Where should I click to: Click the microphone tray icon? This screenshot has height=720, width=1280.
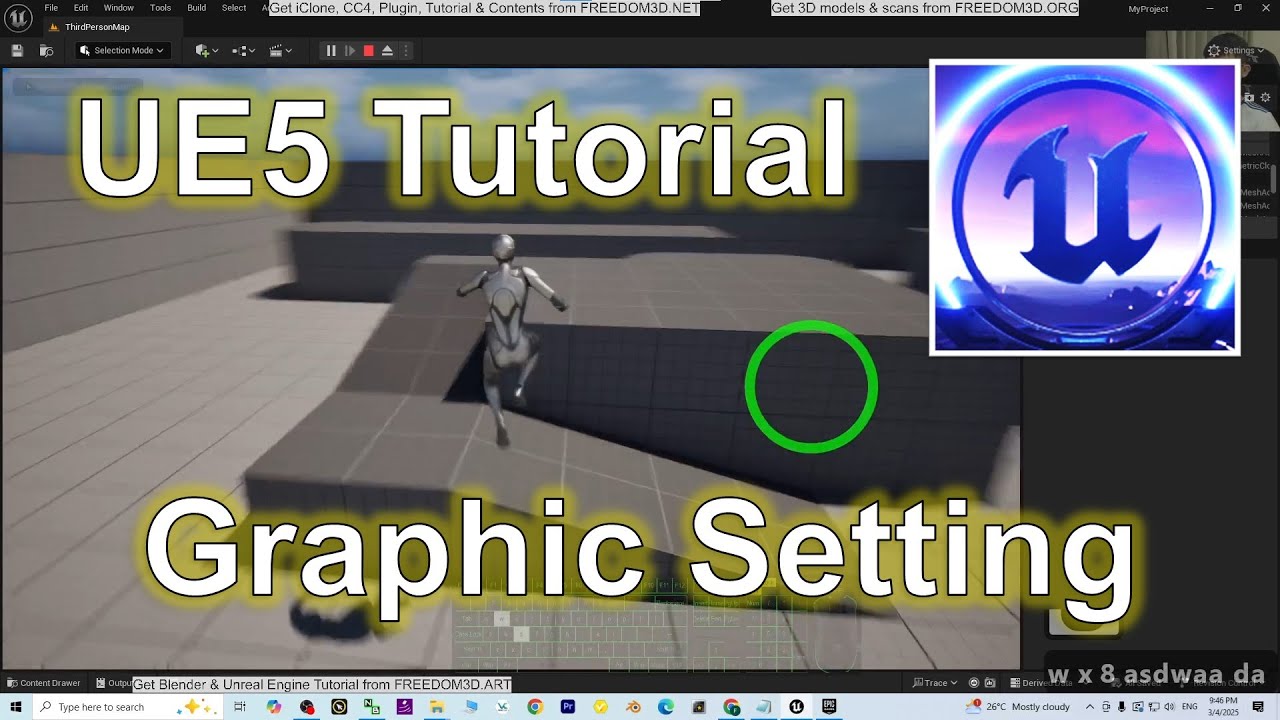click(1122, 707)
